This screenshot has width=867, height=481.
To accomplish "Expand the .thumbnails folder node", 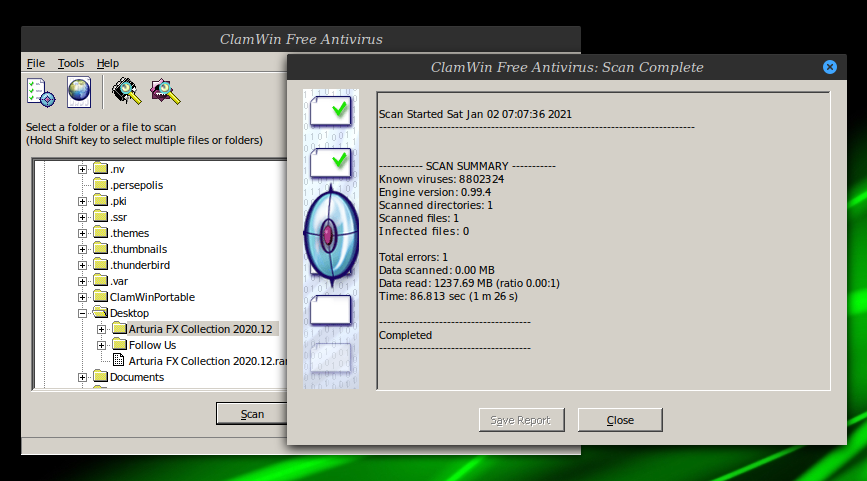I will [x=82, y=249].
